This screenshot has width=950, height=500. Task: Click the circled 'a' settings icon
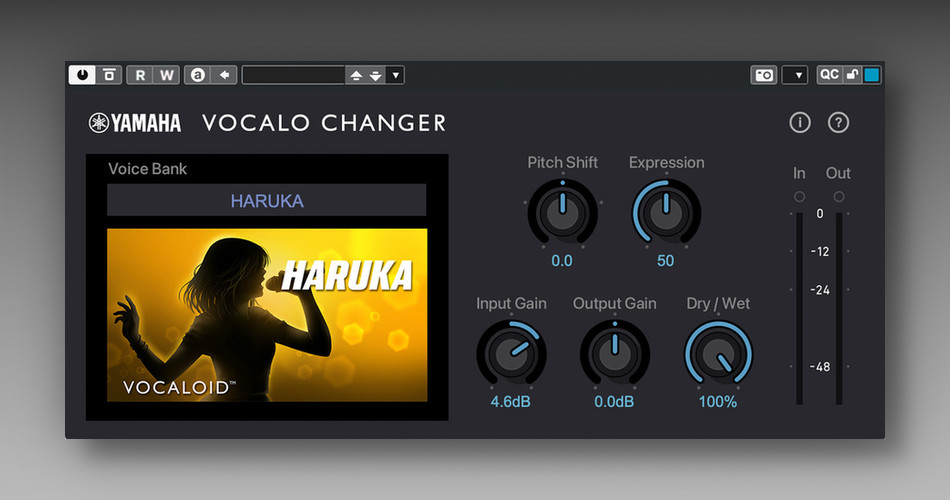(198, 75)
